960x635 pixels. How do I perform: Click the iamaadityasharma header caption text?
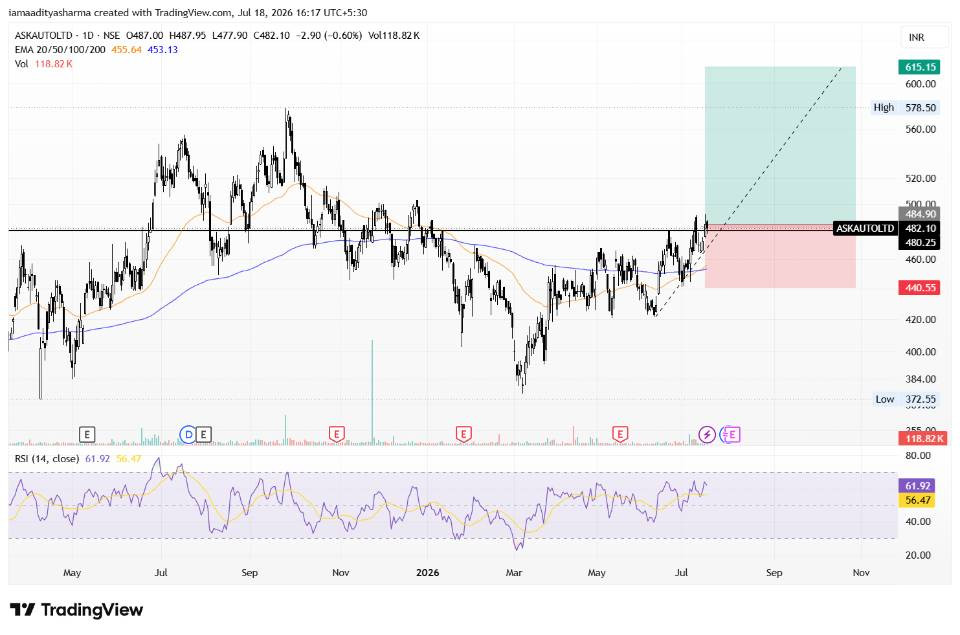188,12
